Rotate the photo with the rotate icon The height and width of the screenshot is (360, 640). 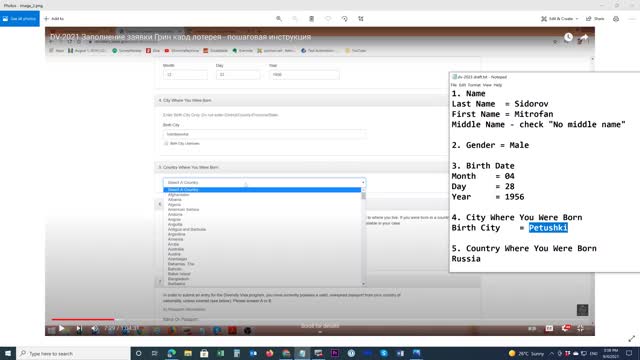tap(344, 19)
